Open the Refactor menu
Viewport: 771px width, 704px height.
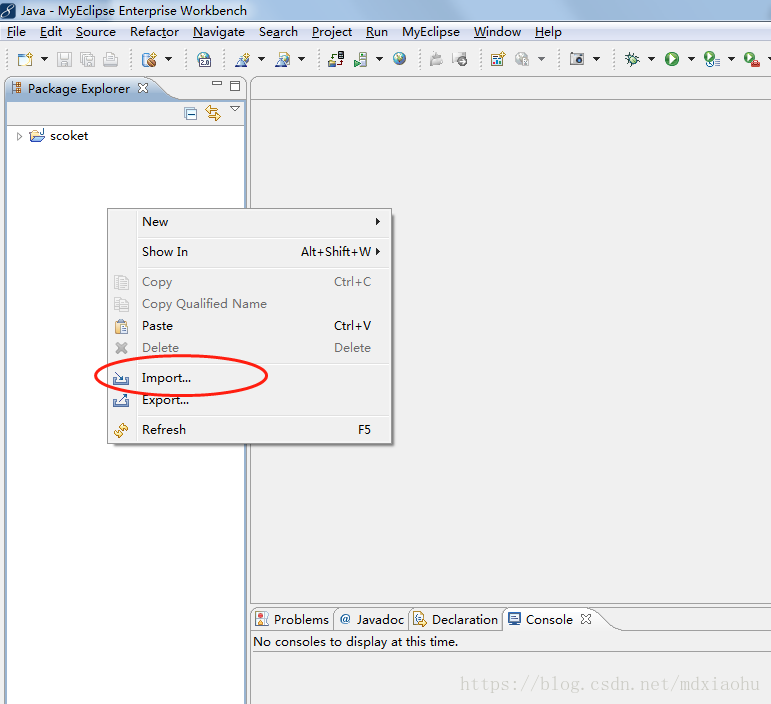point(154,32)
